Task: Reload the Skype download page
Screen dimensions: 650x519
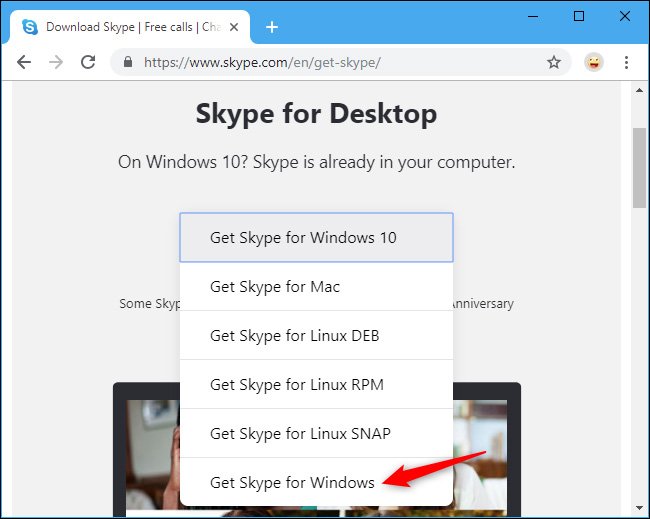Action: 88,62
